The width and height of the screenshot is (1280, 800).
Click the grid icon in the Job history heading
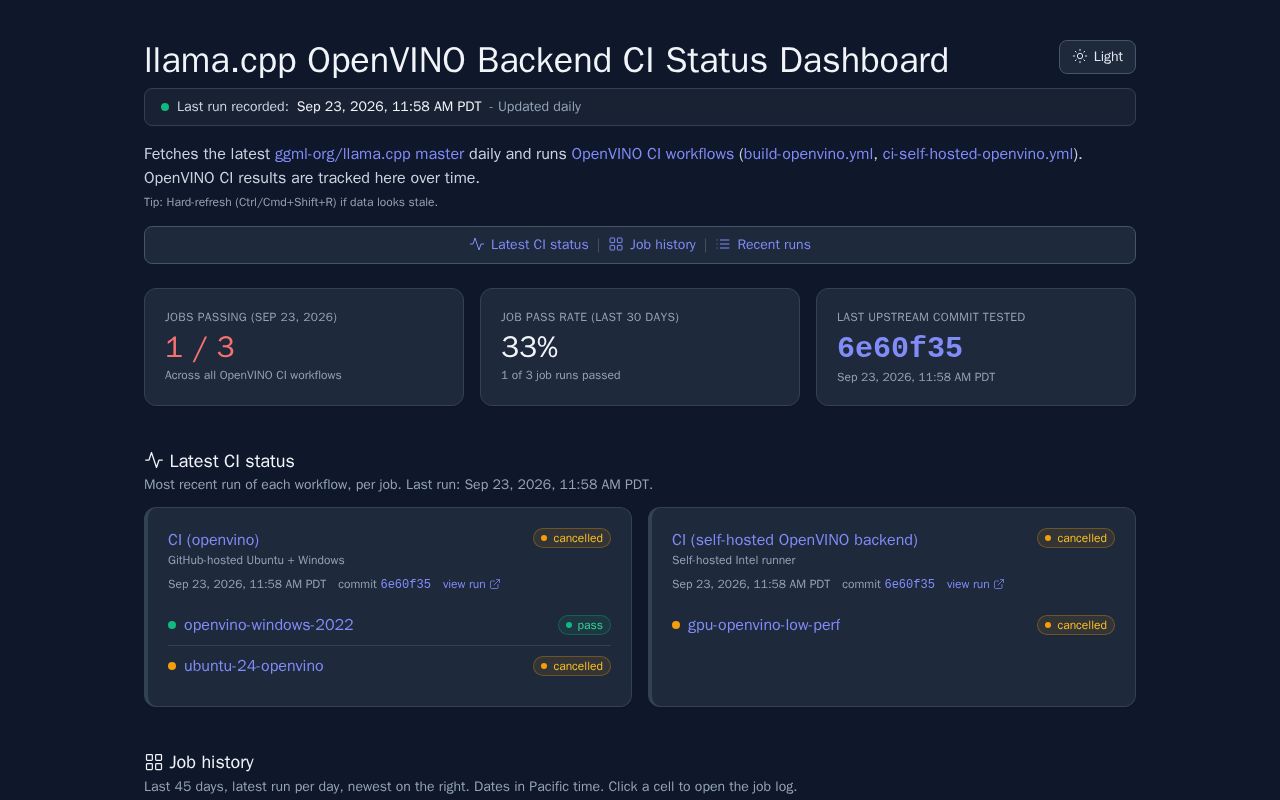coord(154,762)
